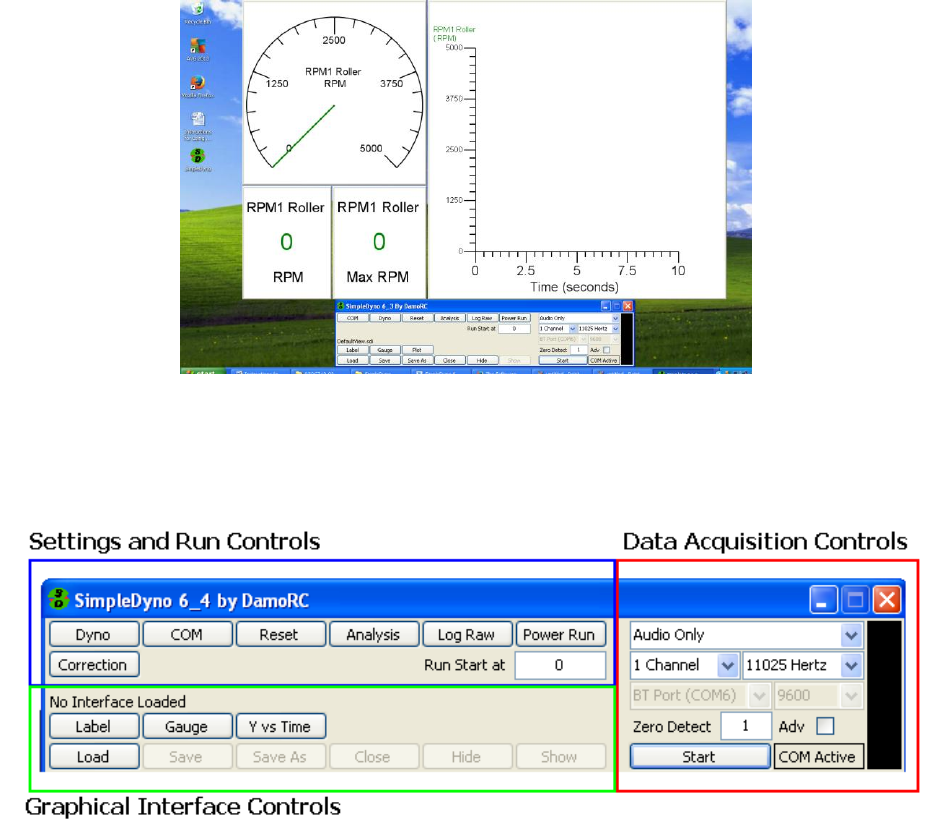This screenshot has height=834, width=936.
Task: Click the Label button in the enlarged panel
Action: [x=94, y=727]
